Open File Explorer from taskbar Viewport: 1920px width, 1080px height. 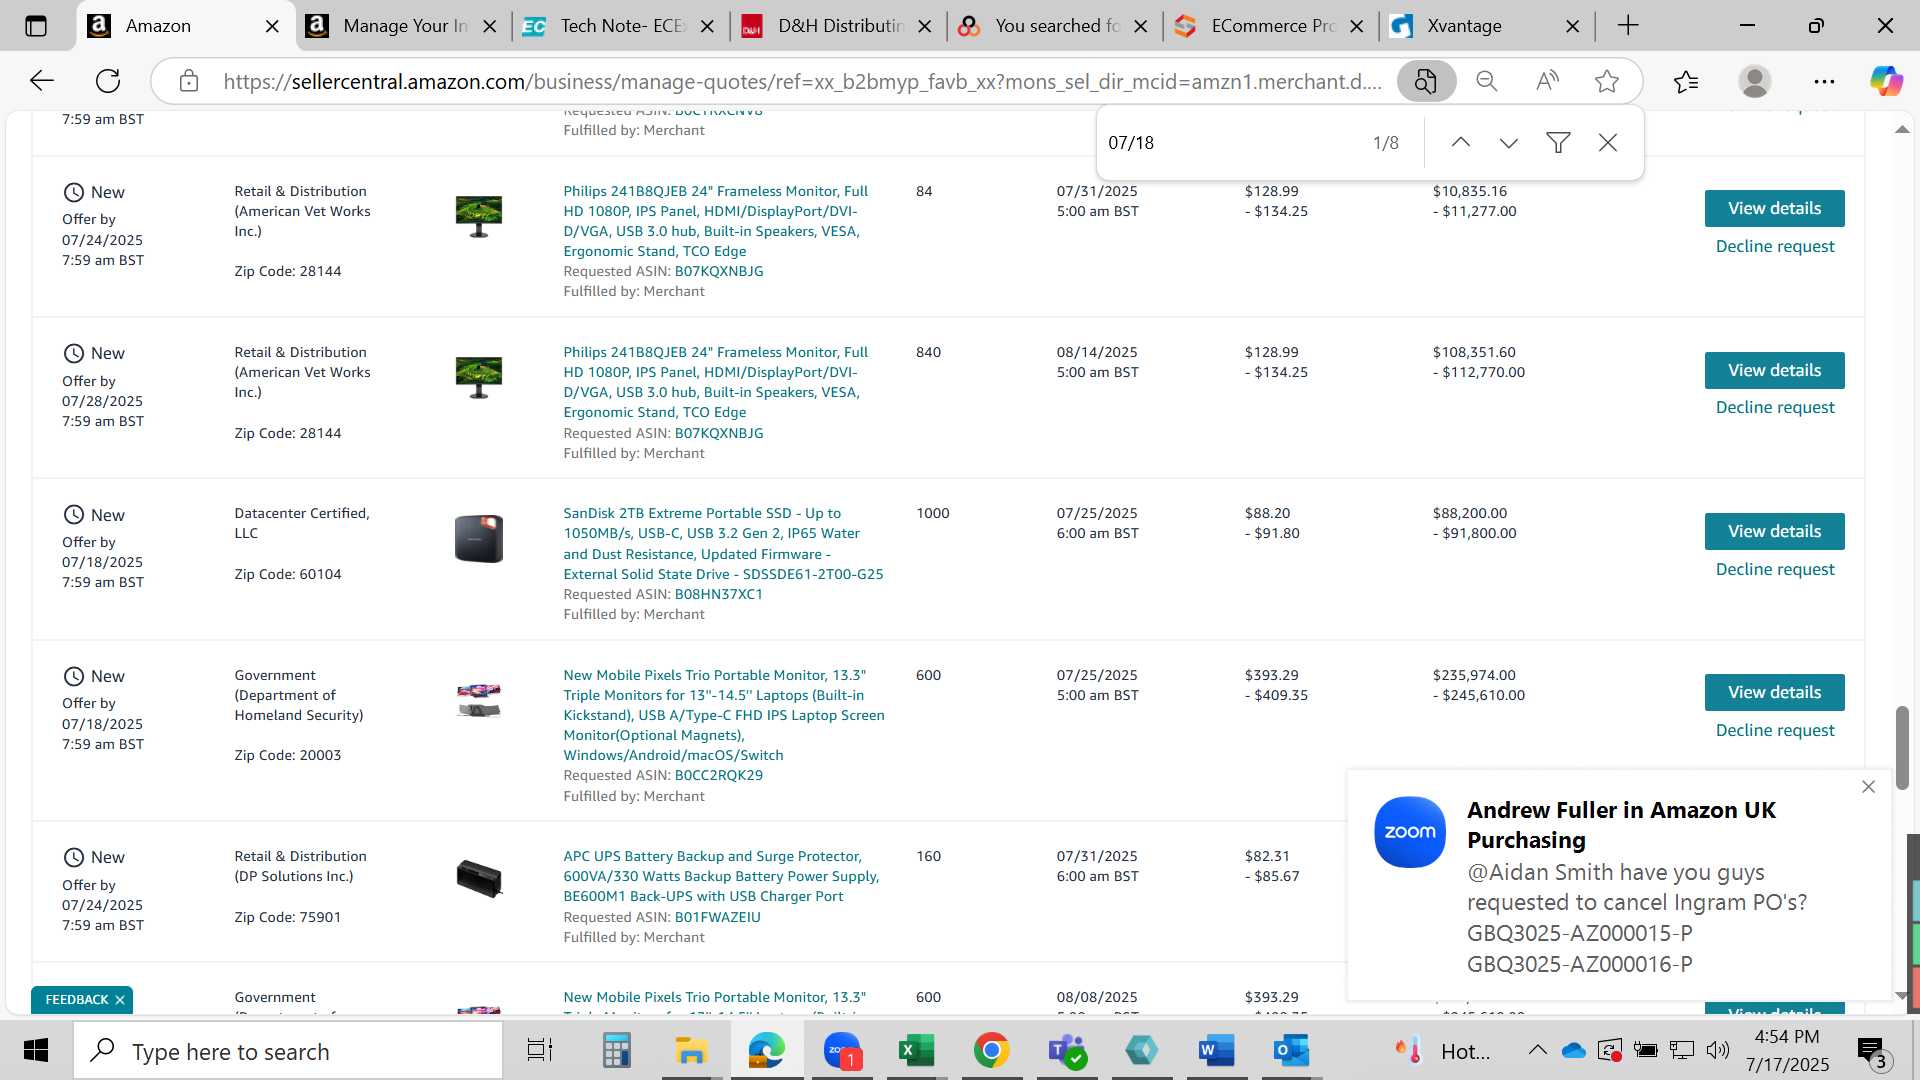pyautogui.click(x=691, y=1051)
